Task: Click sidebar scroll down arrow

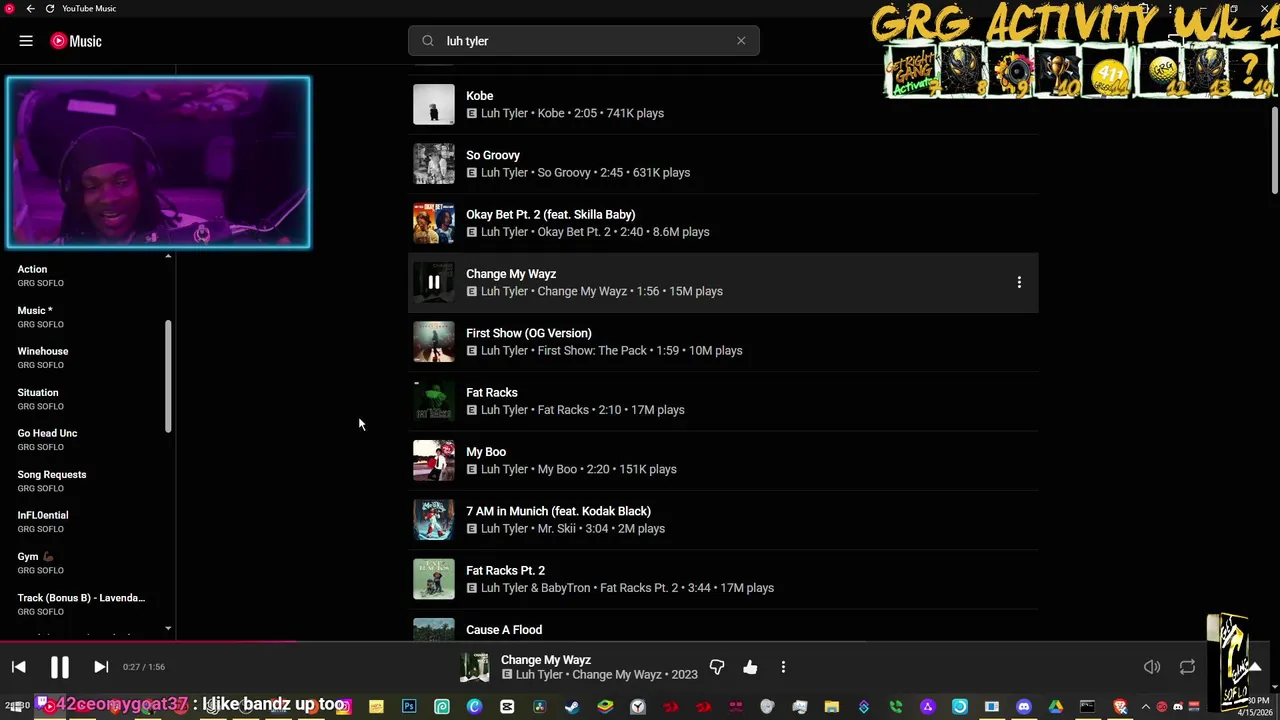Action: click(168, 629)
